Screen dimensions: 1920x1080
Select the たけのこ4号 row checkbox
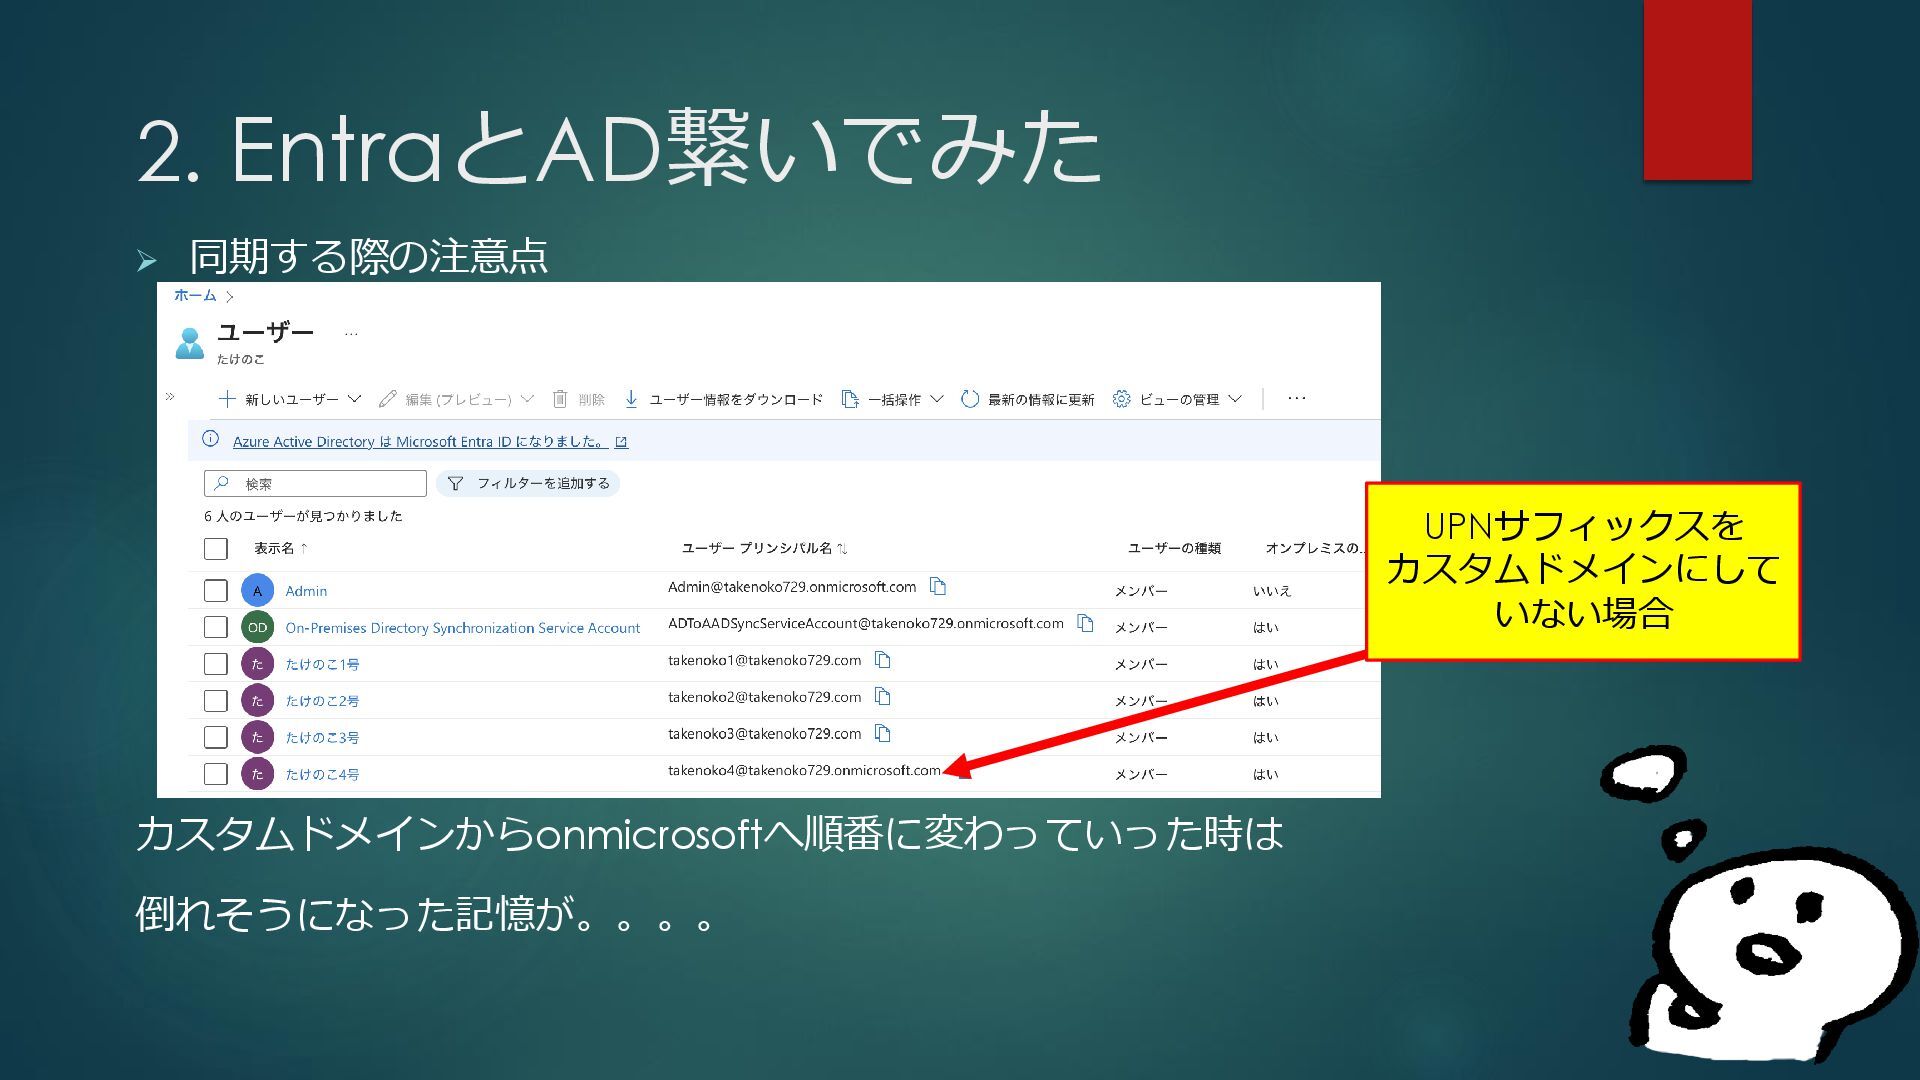click(x=215, y=774)
